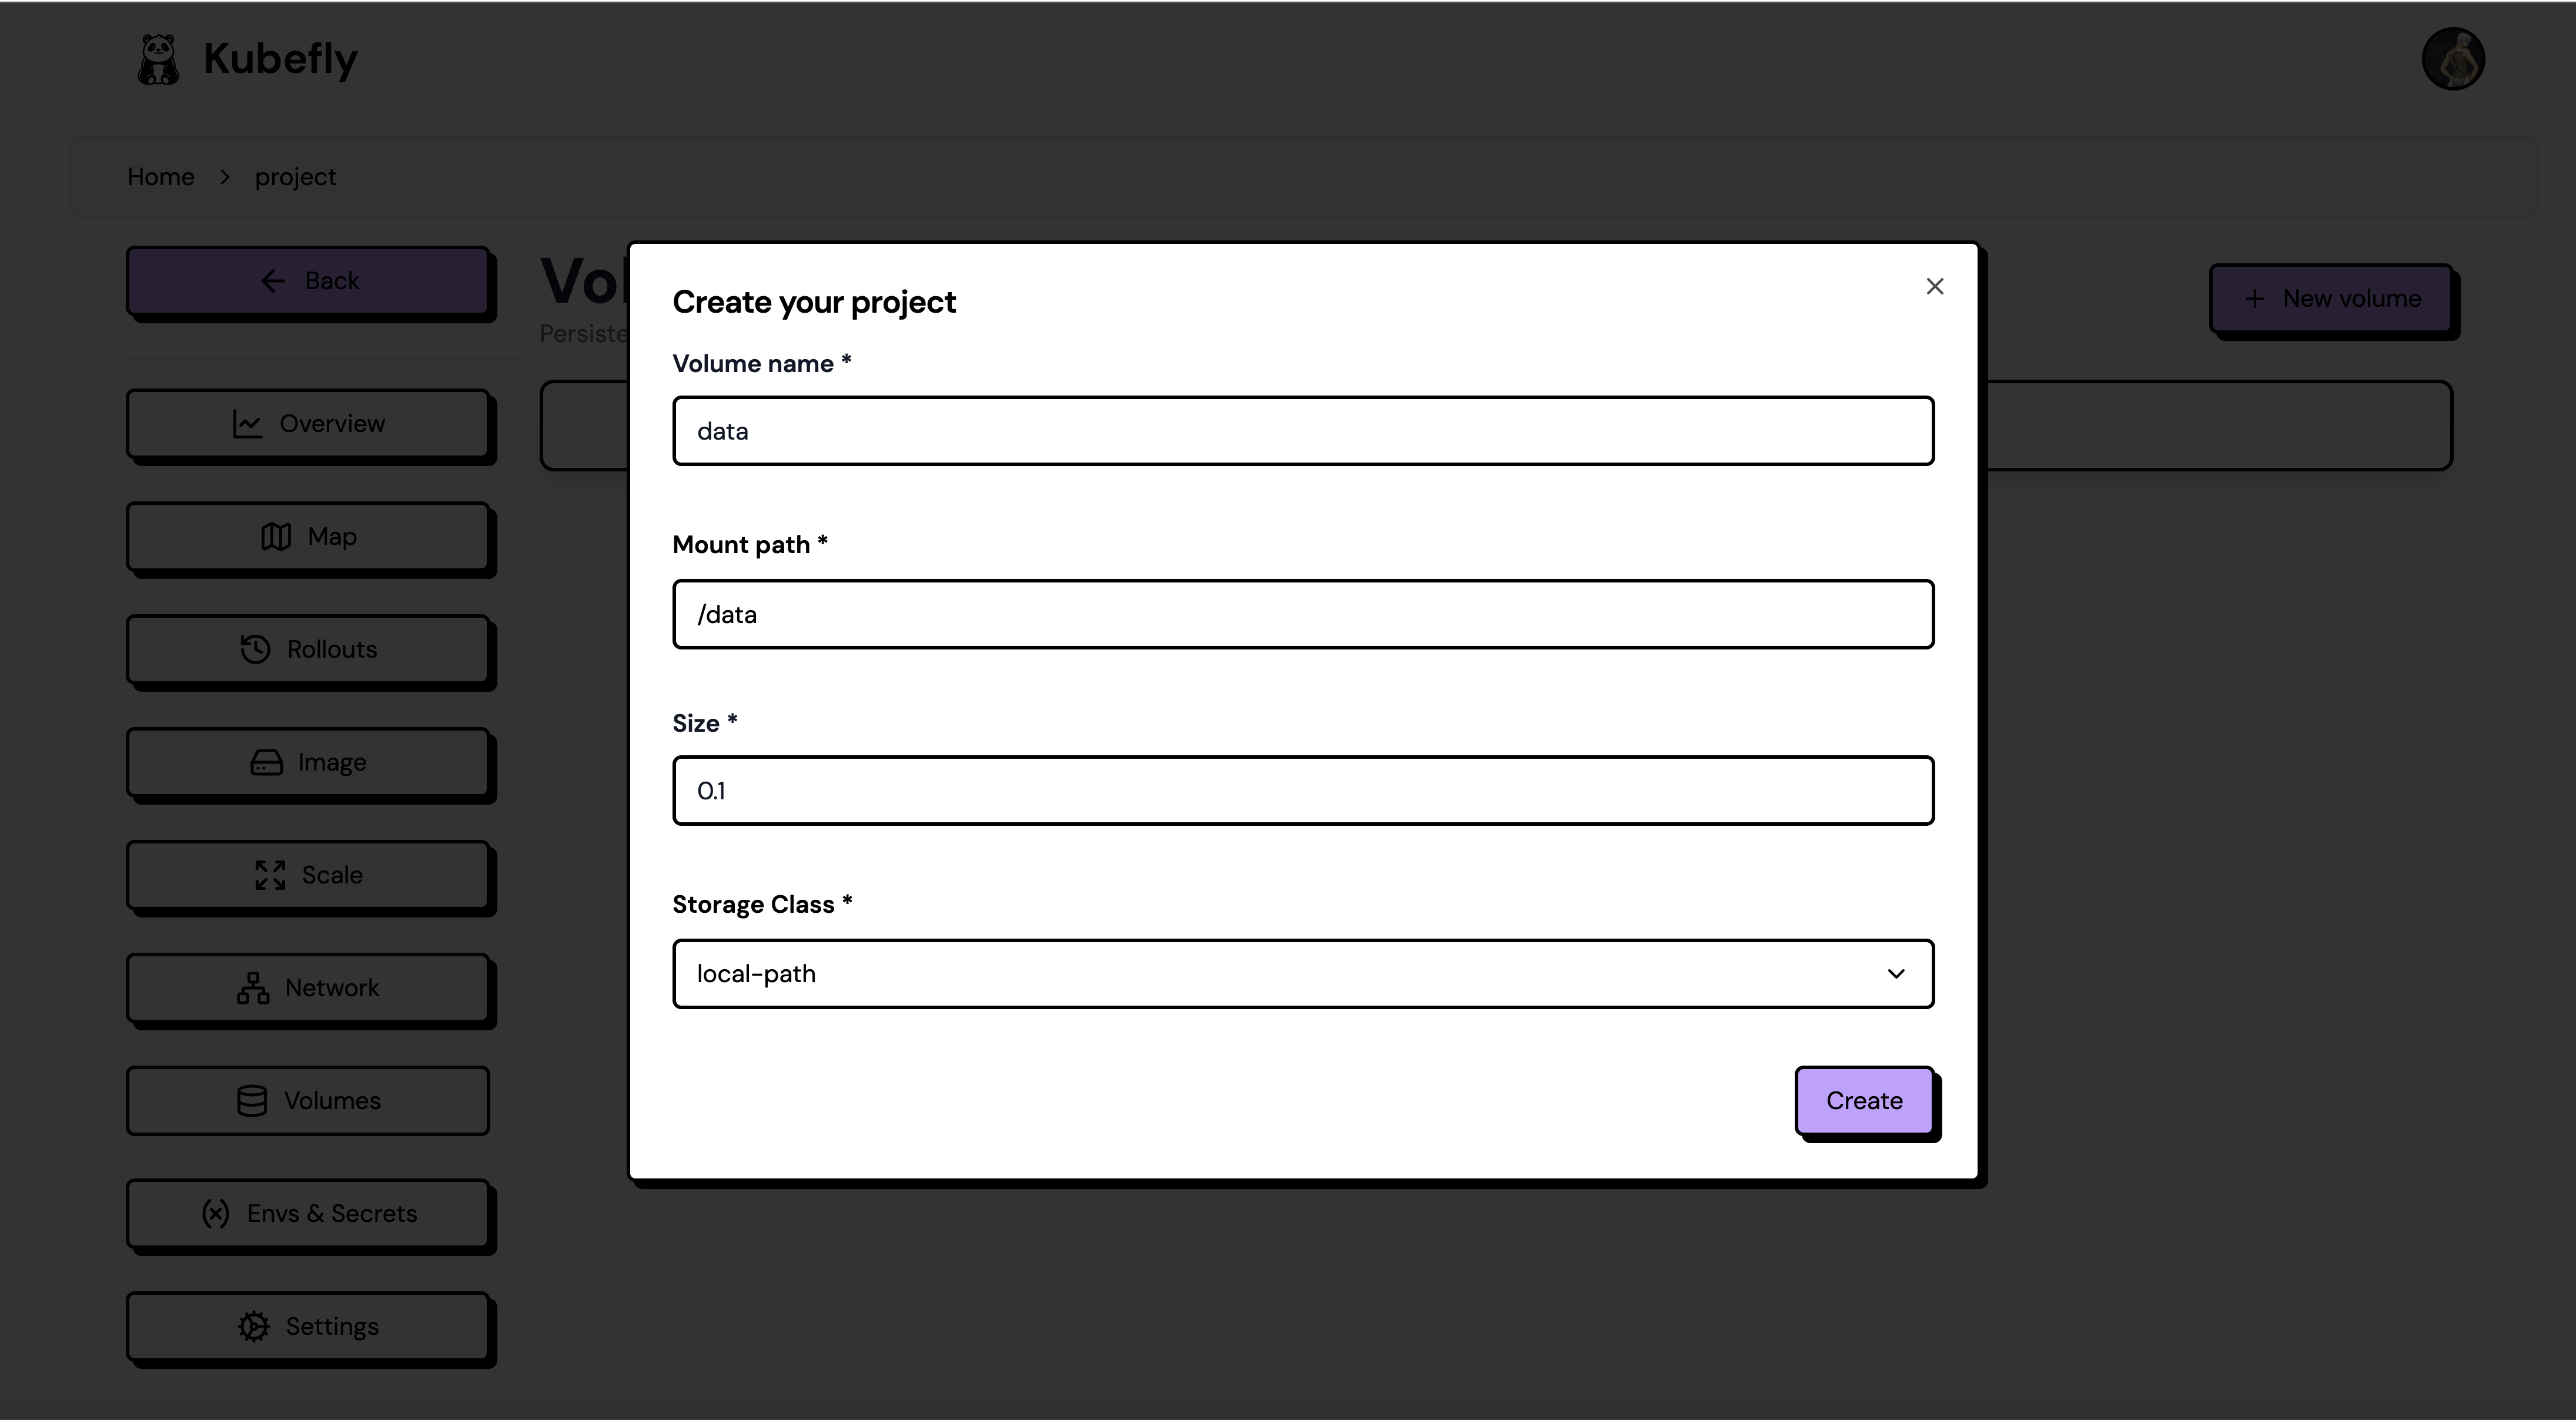Screen dimensions: 2576x1420
Task: Open the Rollouts history section
Action: coord(308,650)
